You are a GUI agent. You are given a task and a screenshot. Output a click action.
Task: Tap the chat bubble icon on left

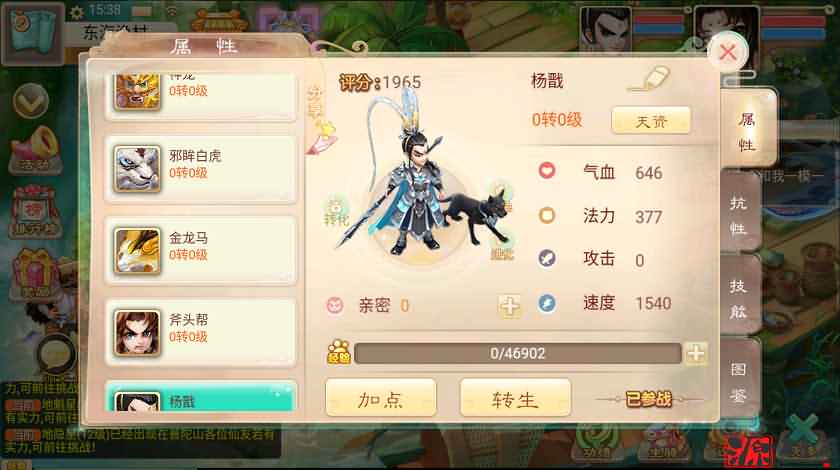pyautogui.click(x=56, y=355)
